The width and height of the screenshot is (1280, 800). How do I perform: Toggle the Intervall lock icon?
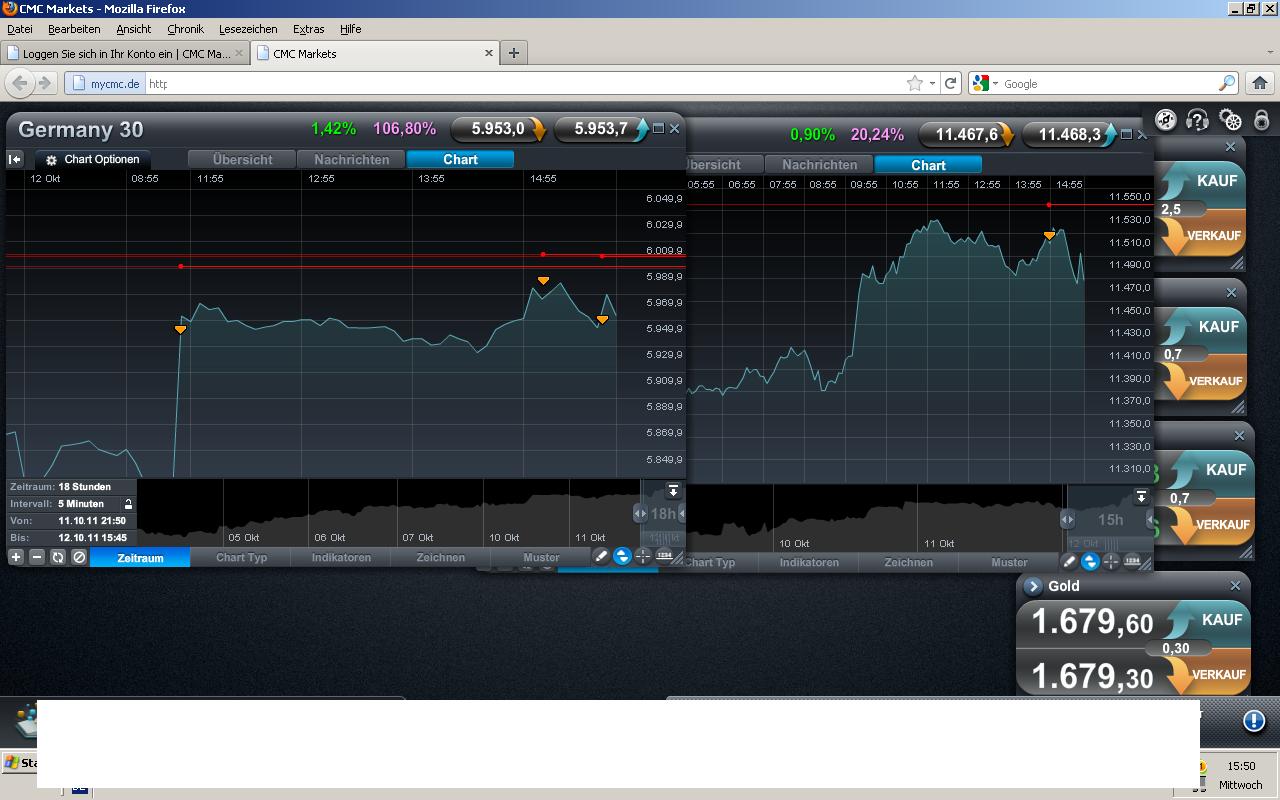(128, 504)
